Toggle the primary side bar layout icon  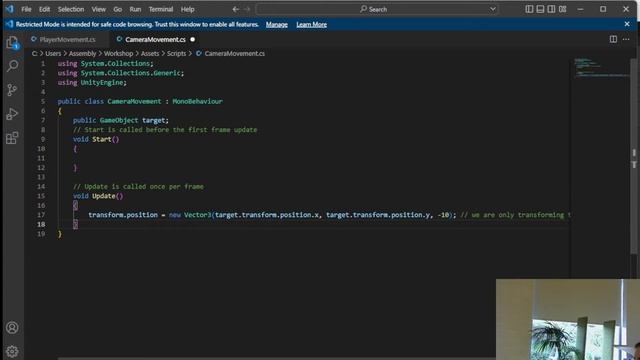tap(529, 9)
